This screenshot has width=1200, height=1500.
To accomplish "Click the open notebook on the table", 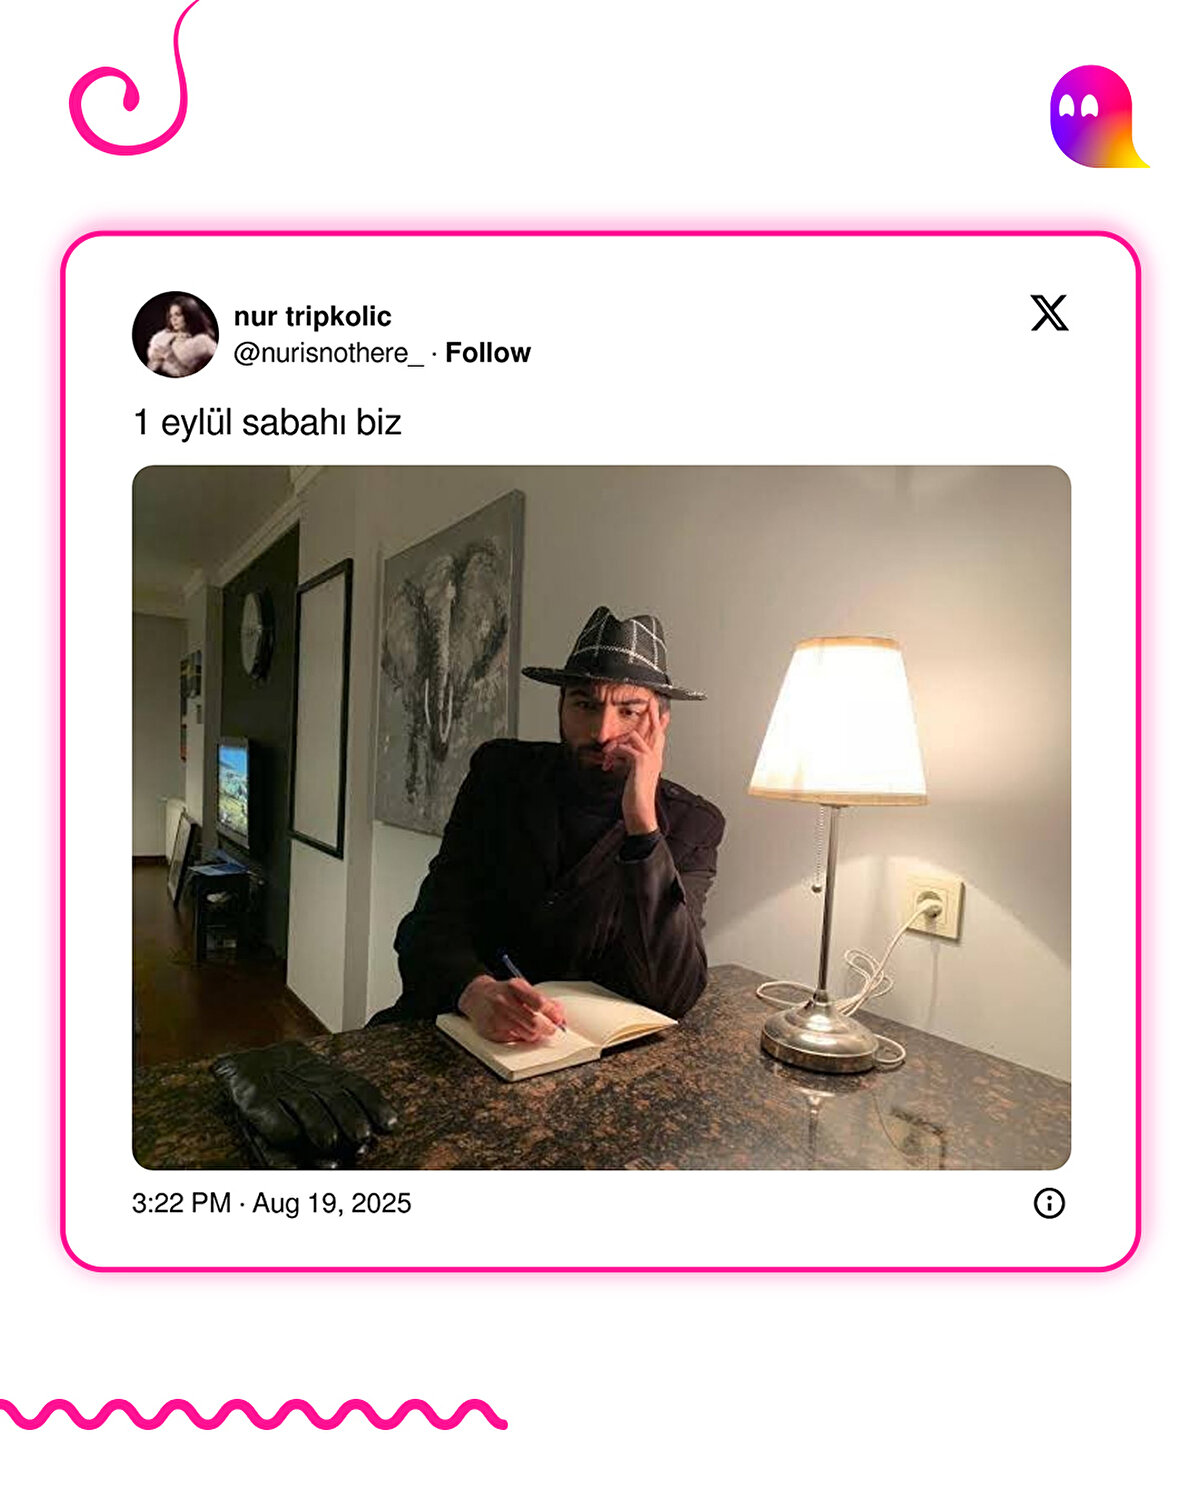I will click(556, 1029).
